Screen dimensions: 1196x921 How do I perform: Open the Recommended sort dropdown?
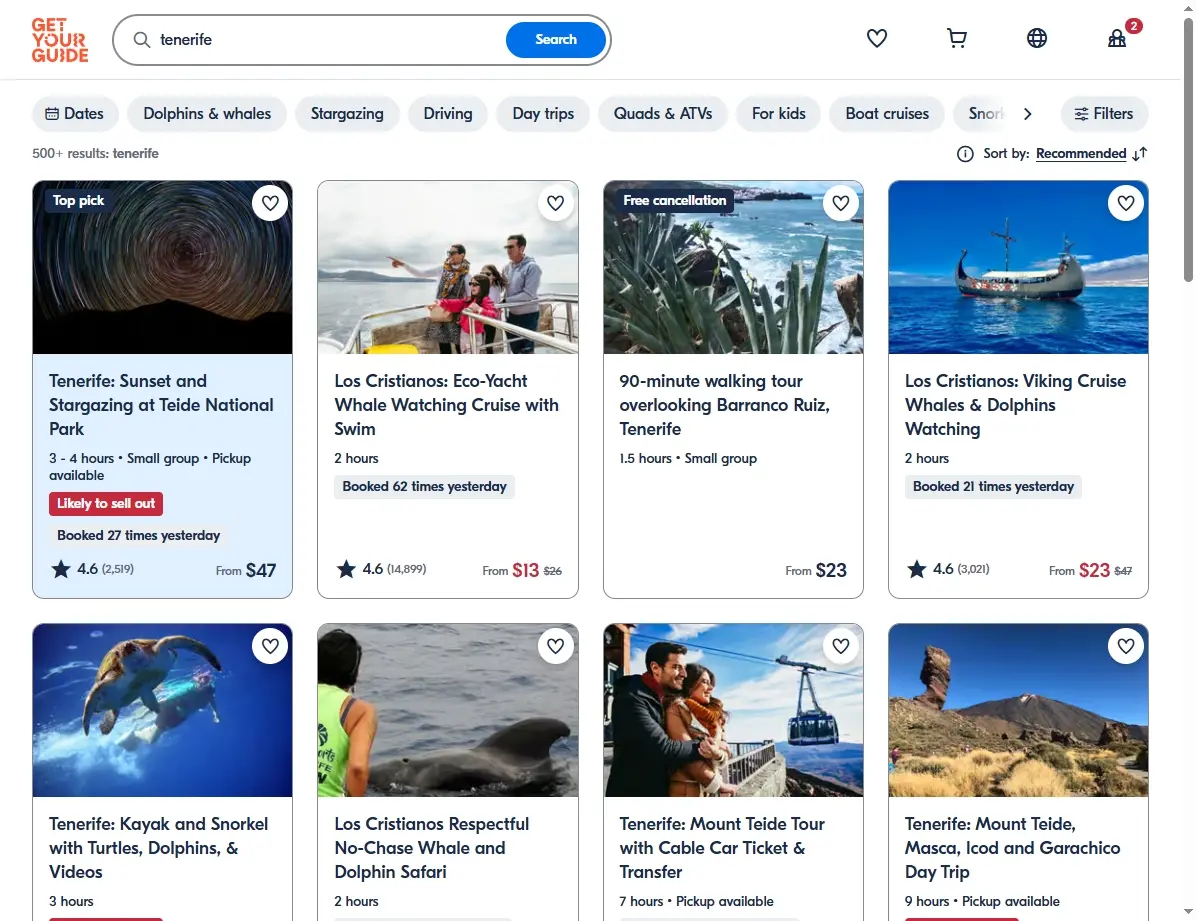pyautogui.click(x=1081, y=153)
